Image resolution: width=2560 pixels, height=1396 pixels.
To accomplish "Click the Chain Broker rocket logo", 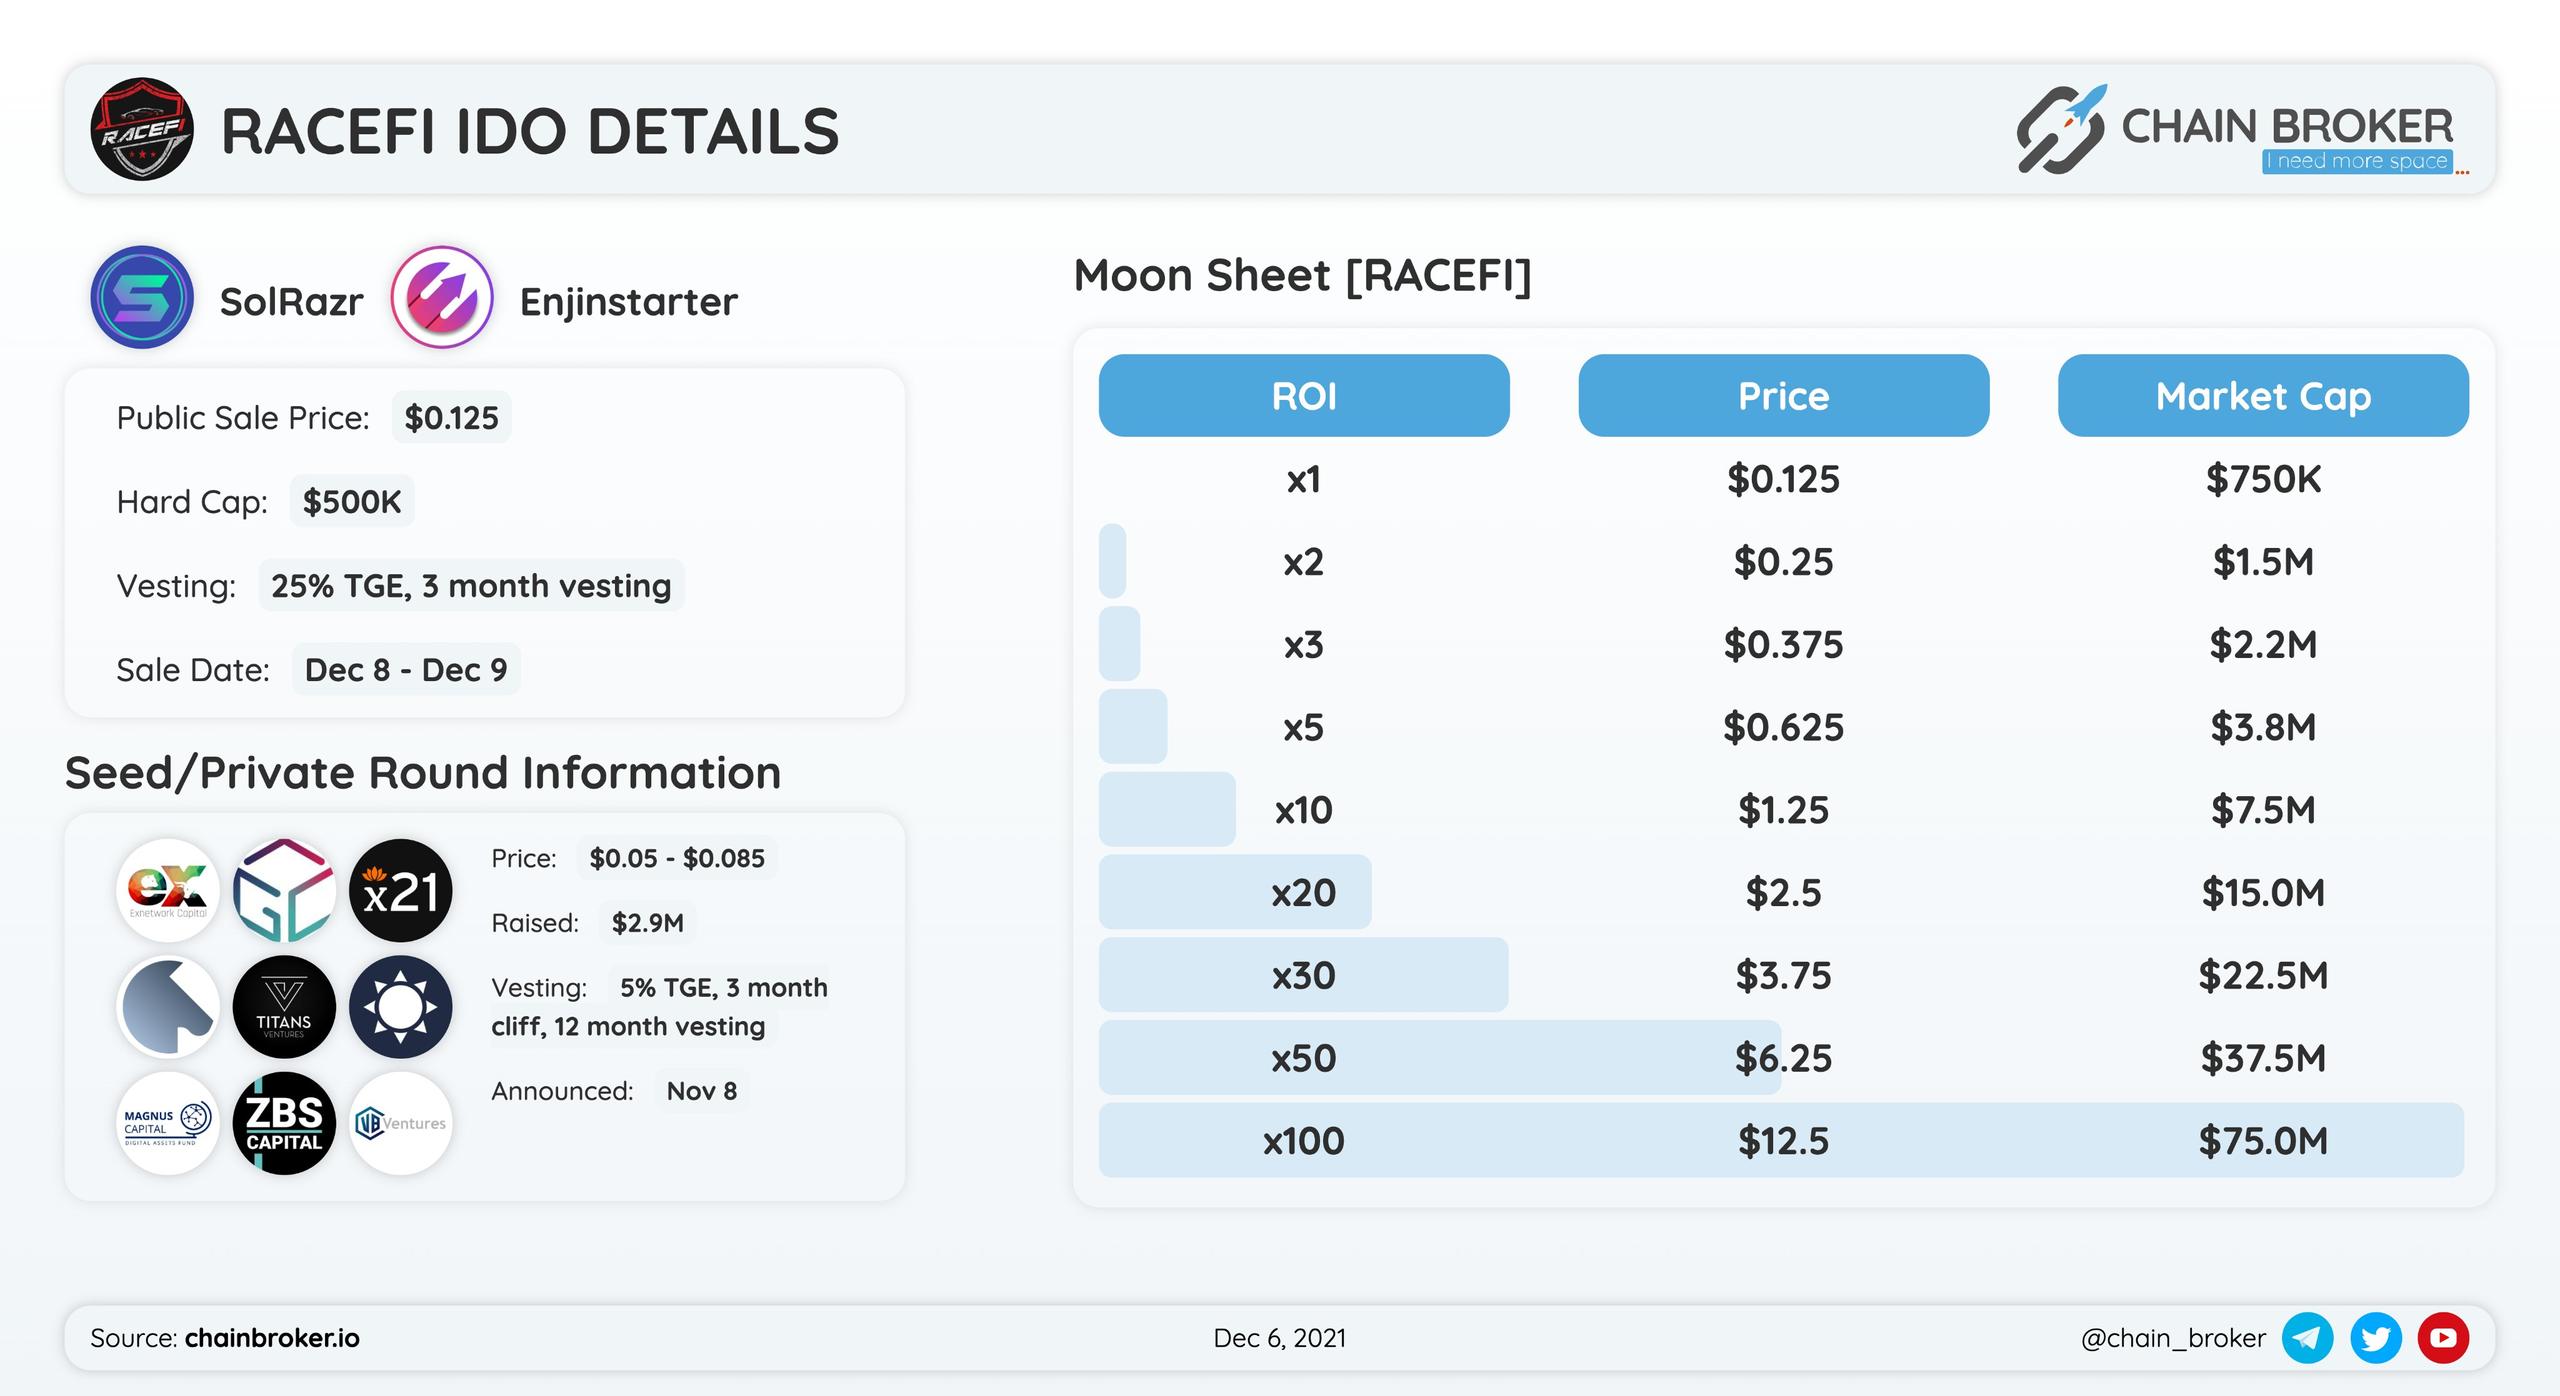I will (x=2062, y=129).
